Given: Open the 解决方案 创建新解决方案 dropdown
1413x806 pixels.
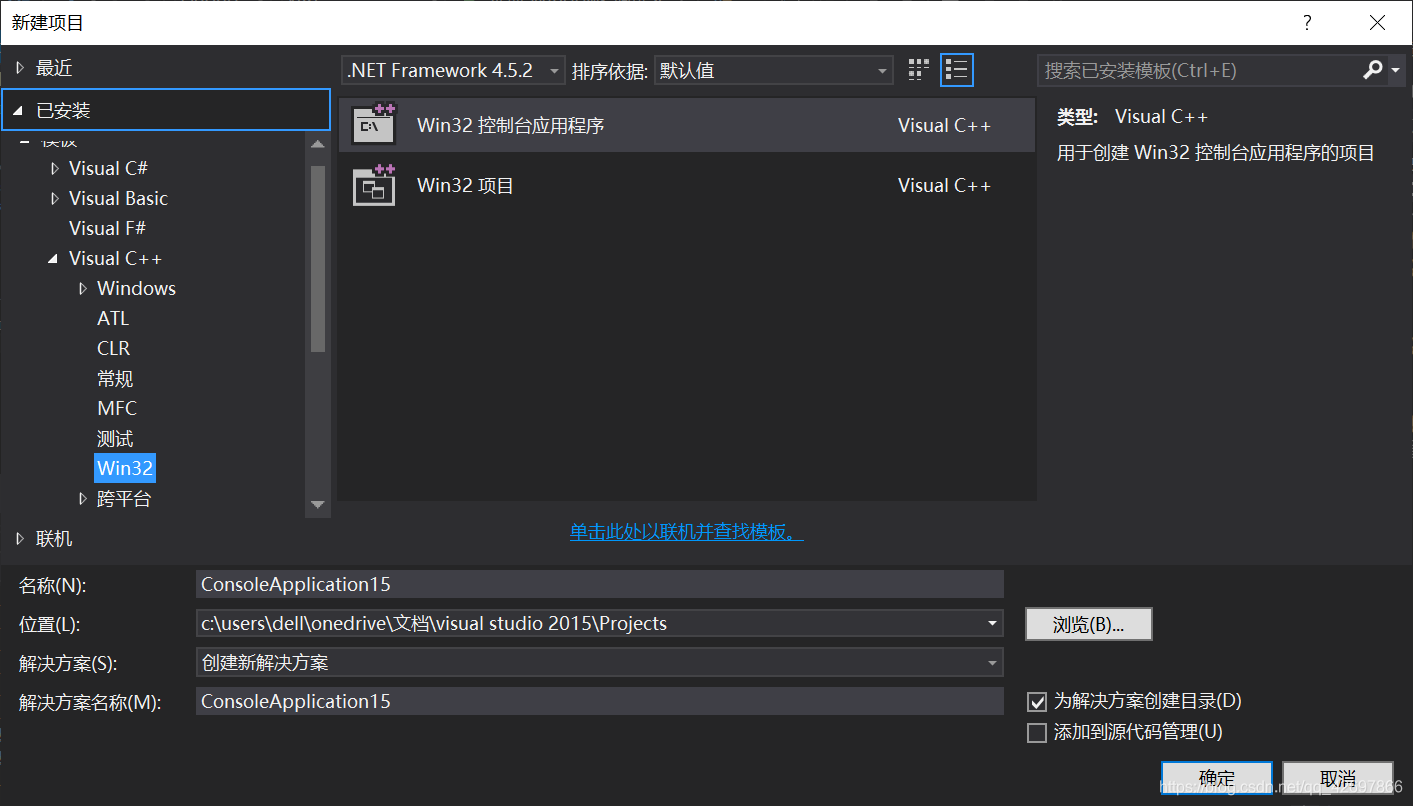Looking at the screenshot, I should tap(600, 662).
